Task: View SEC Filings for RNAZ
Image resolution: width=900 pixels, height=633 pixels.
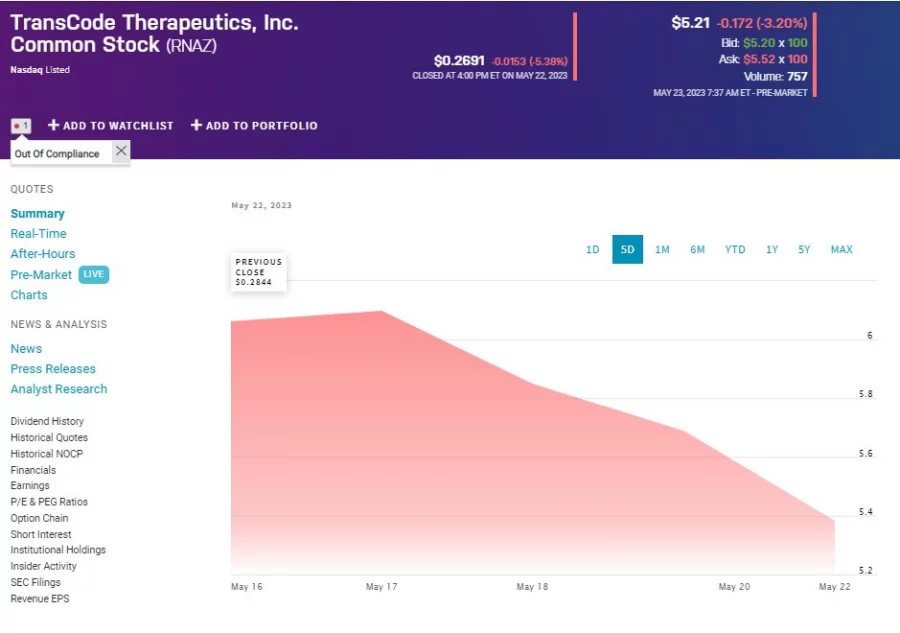Action: tap(35, 581)
